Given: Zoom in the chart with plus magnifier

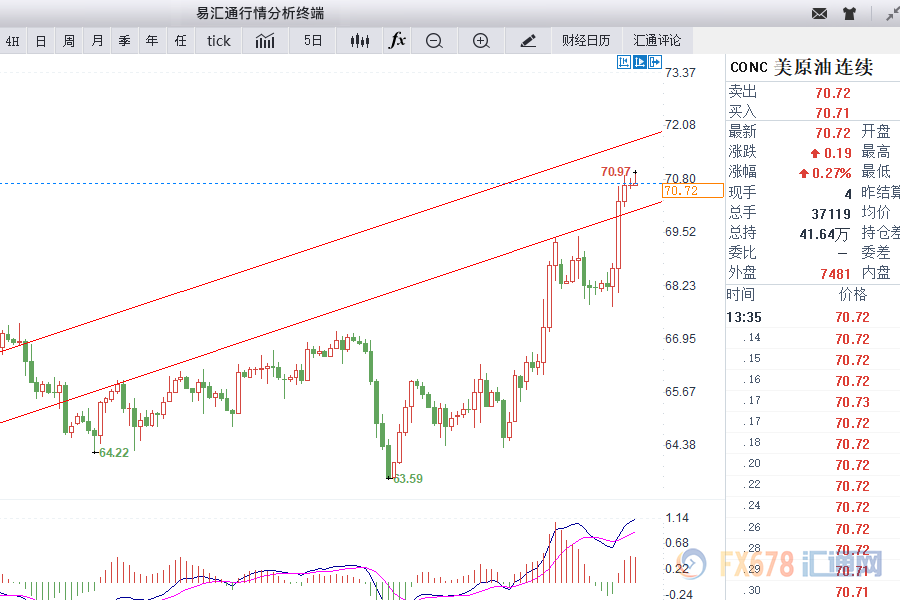Looking at the screenshot, I should tap(481, 41).
